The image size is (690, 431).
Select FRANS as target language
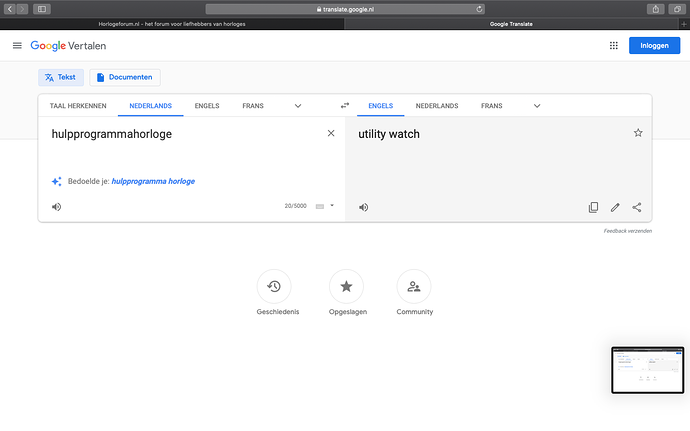[492, 106]
